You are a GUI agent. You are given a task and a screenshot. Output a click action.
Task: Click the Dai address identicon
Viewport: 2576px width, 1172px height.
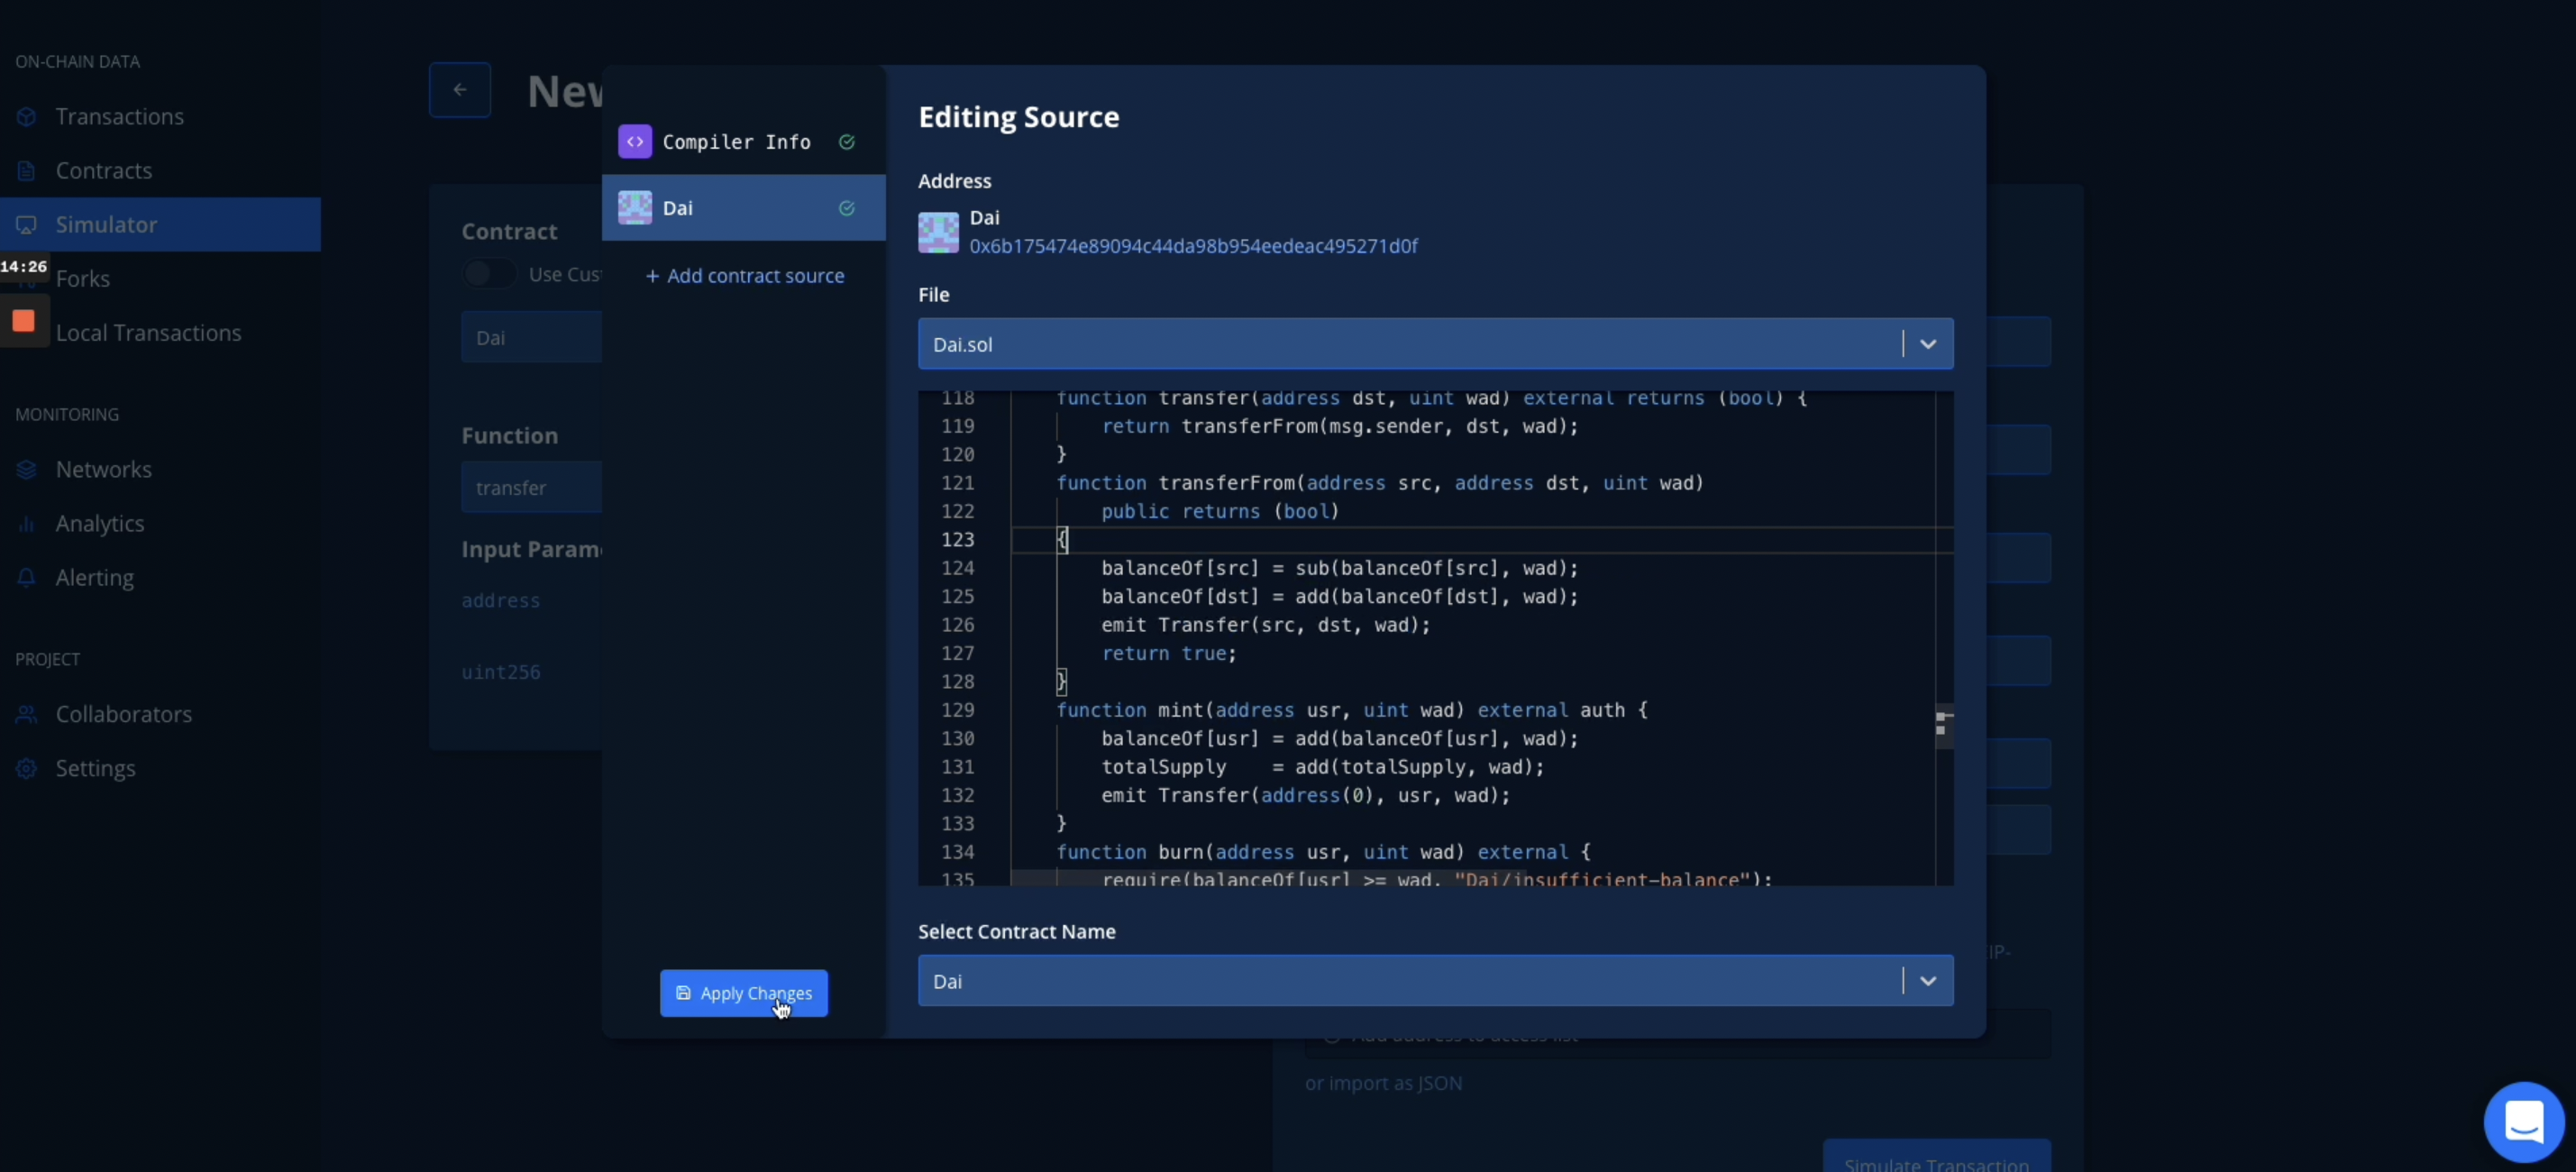tap(938, 232)
